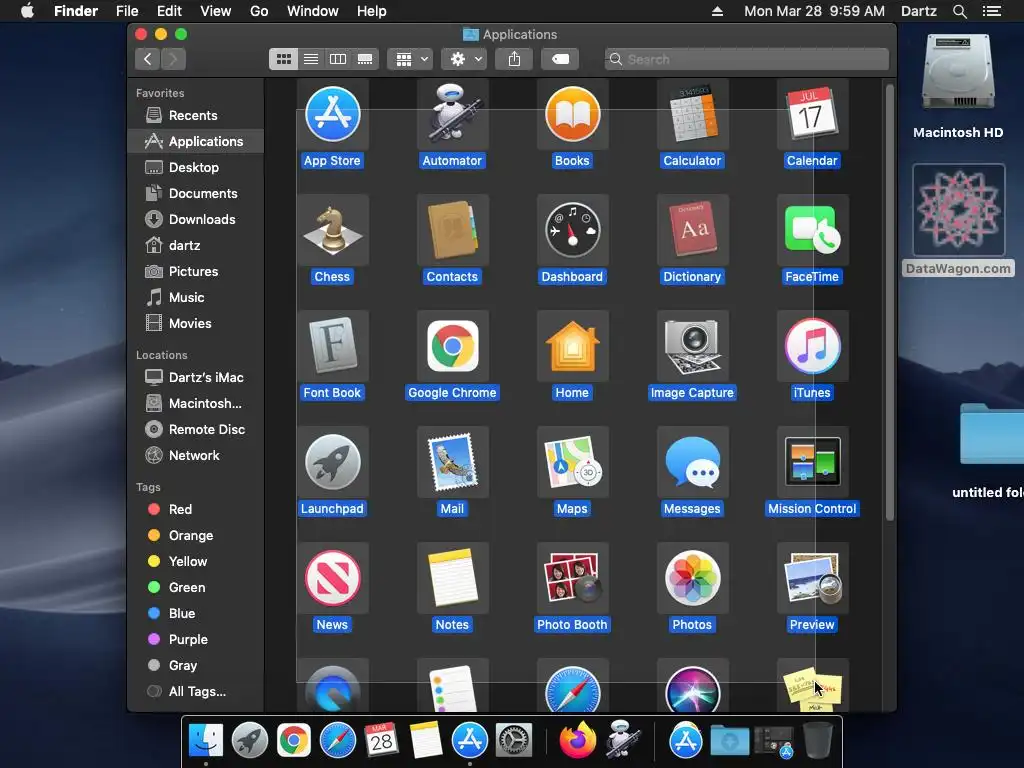This screenshot has width=1024, height=768.
Task: Select the Home app icon
Action: tap(573, 346)
